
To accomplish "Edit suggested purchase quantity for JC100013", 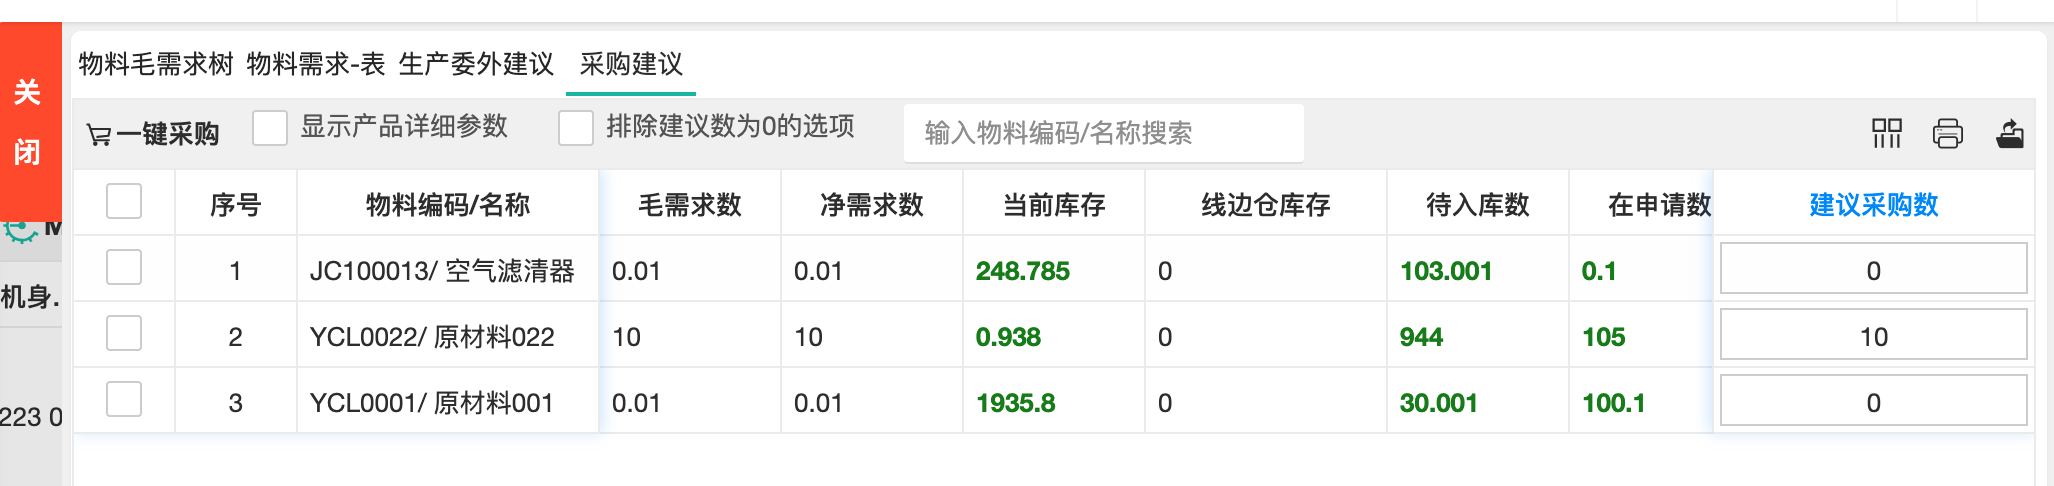I will pyautogui.click(x=1873, y=270).
